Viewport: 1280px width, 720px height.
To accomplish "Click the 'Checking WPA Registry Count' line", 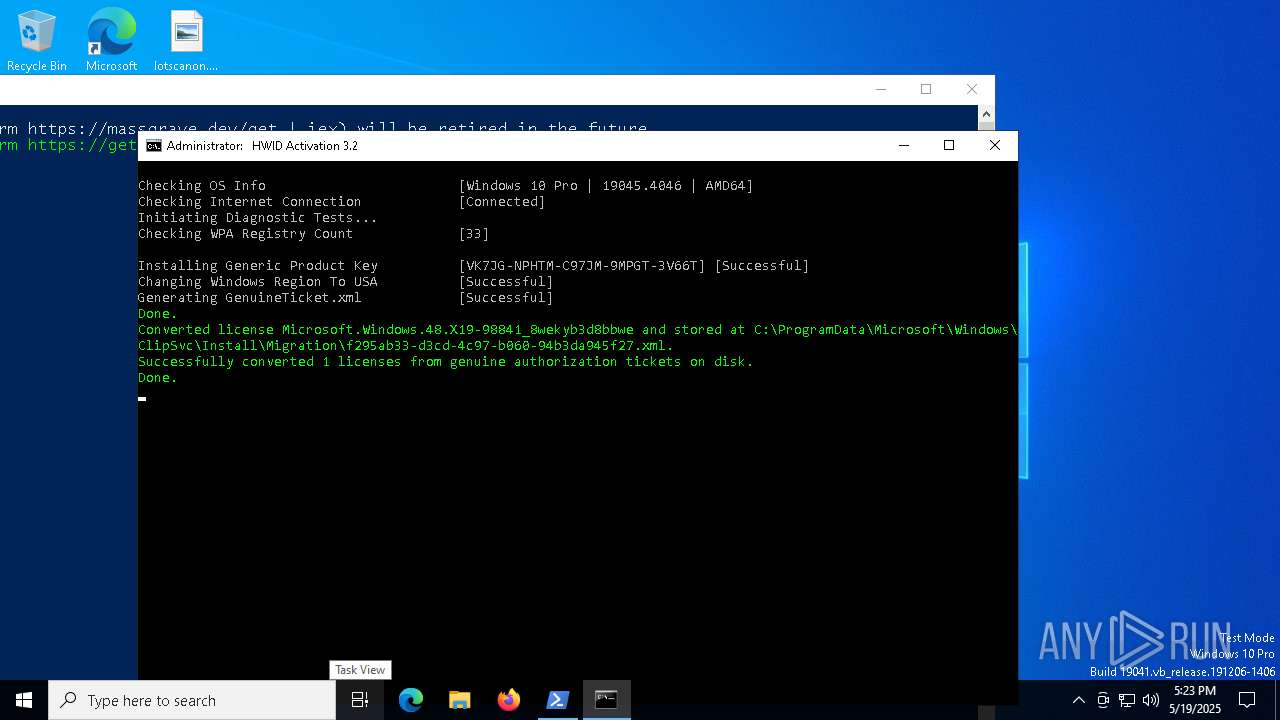I will click(246, 234).
